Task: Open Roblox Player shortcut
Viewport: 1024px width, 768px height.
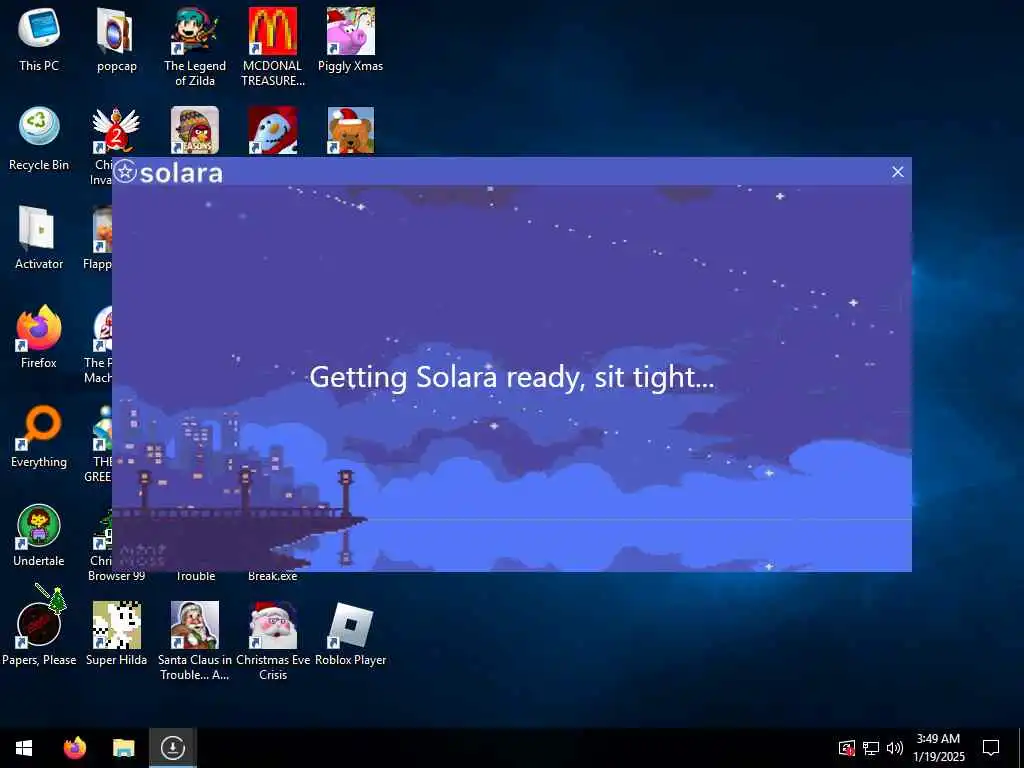Action: click(351, 634)
